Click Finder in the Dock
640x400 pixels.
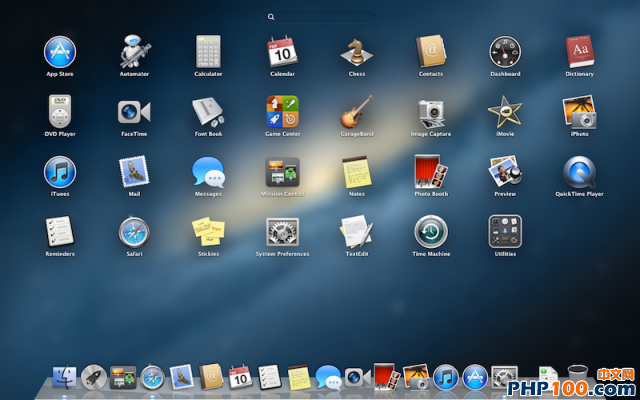tap(64, 376)
